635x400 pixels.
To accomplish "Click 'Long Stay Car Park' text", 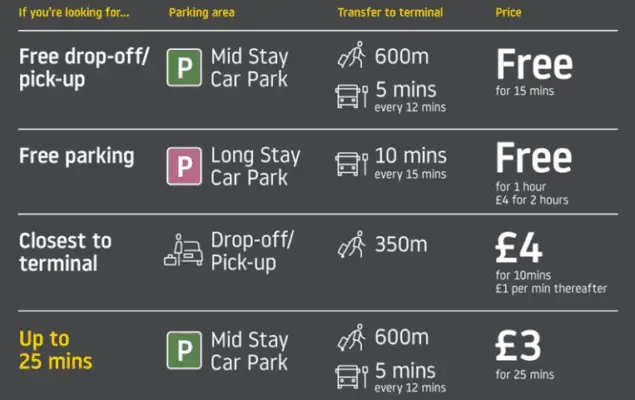I will 256,166.
